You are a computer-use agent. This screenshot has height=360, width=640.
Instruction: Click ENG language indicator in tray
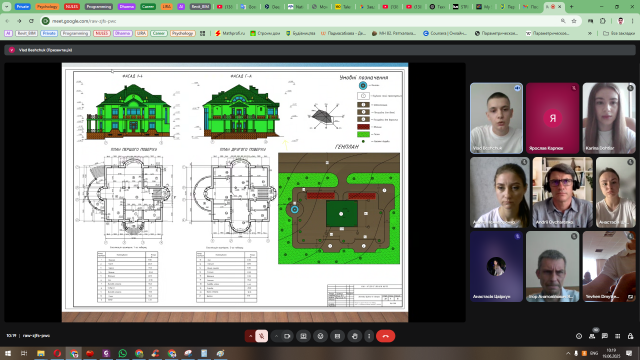594,353
